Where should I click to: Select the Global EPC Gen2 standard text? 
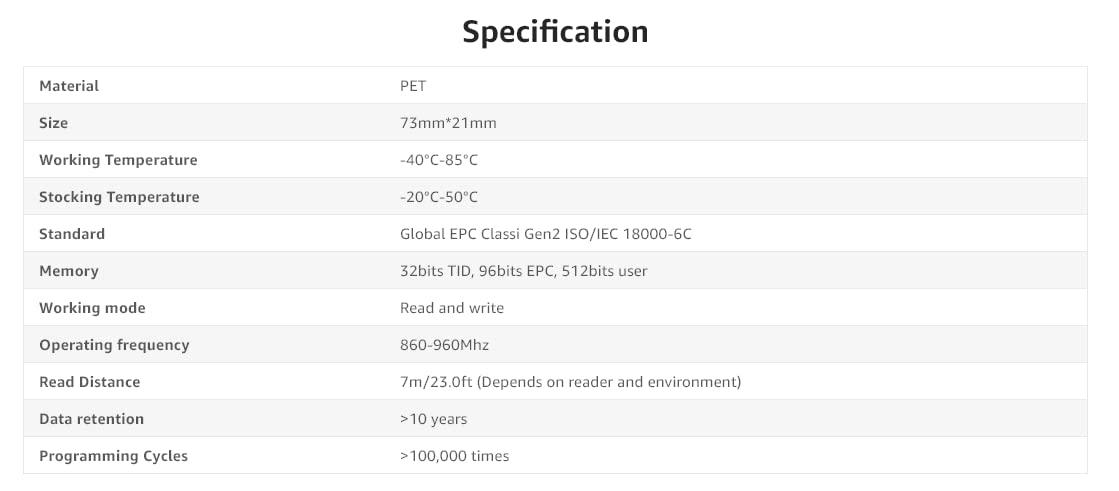coord(545,234)
